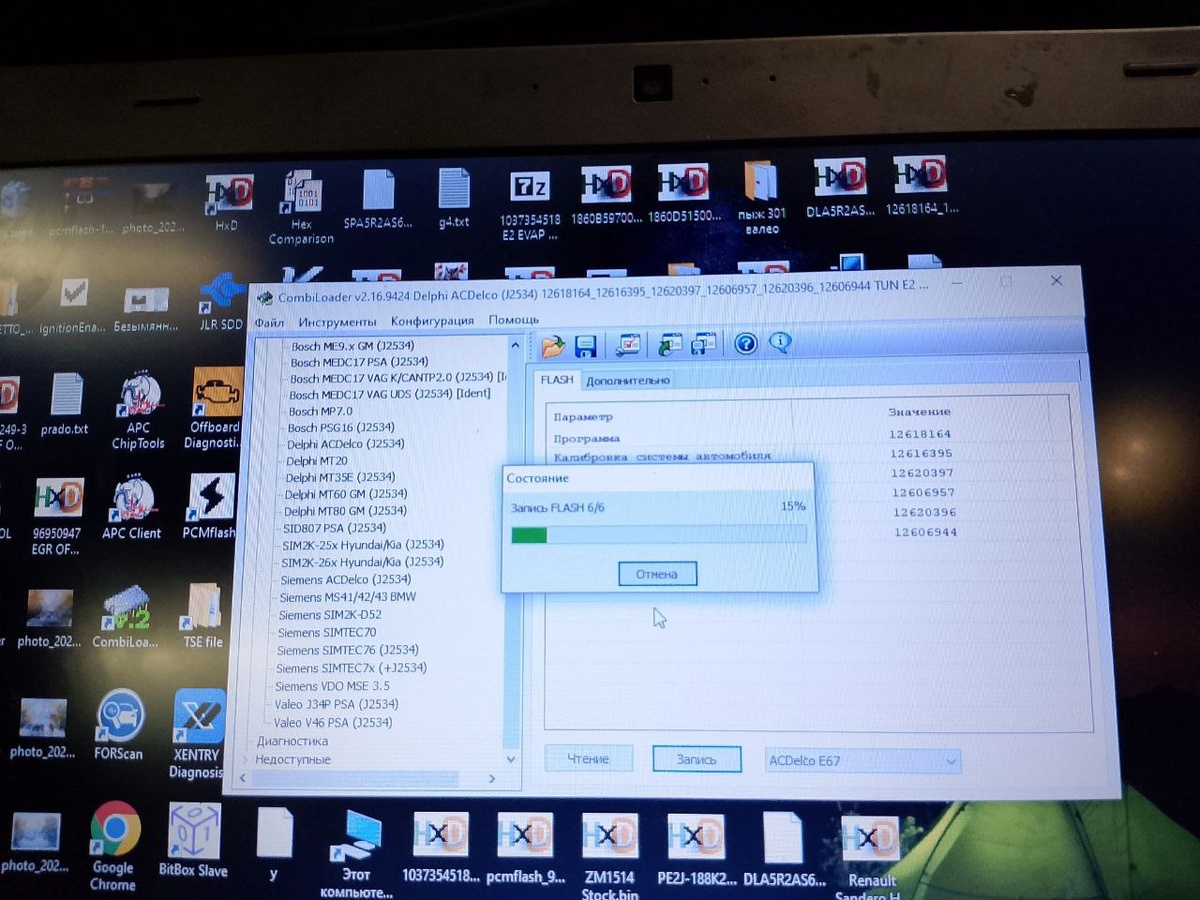Select Bosch PSG16 (J2534) module
This screenshot has height=900, width=1200.
click(x=341, y=427)
